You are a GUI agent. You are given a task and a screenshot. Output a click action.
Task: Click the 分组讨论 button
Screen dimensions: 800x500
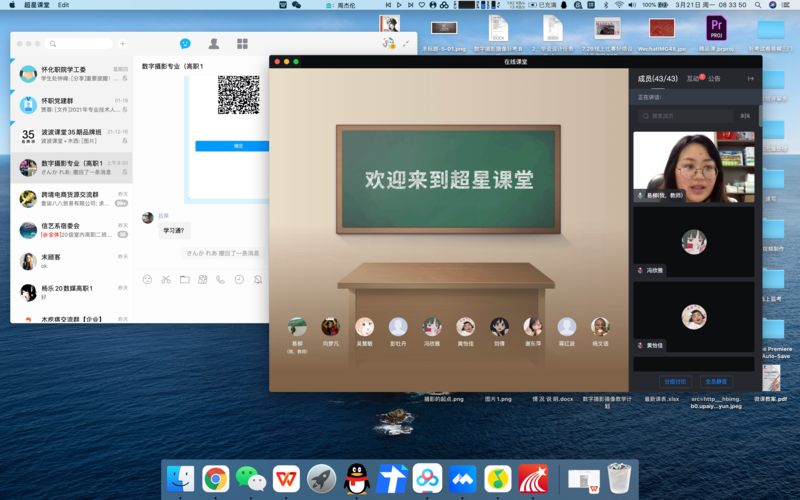[675, 381]
